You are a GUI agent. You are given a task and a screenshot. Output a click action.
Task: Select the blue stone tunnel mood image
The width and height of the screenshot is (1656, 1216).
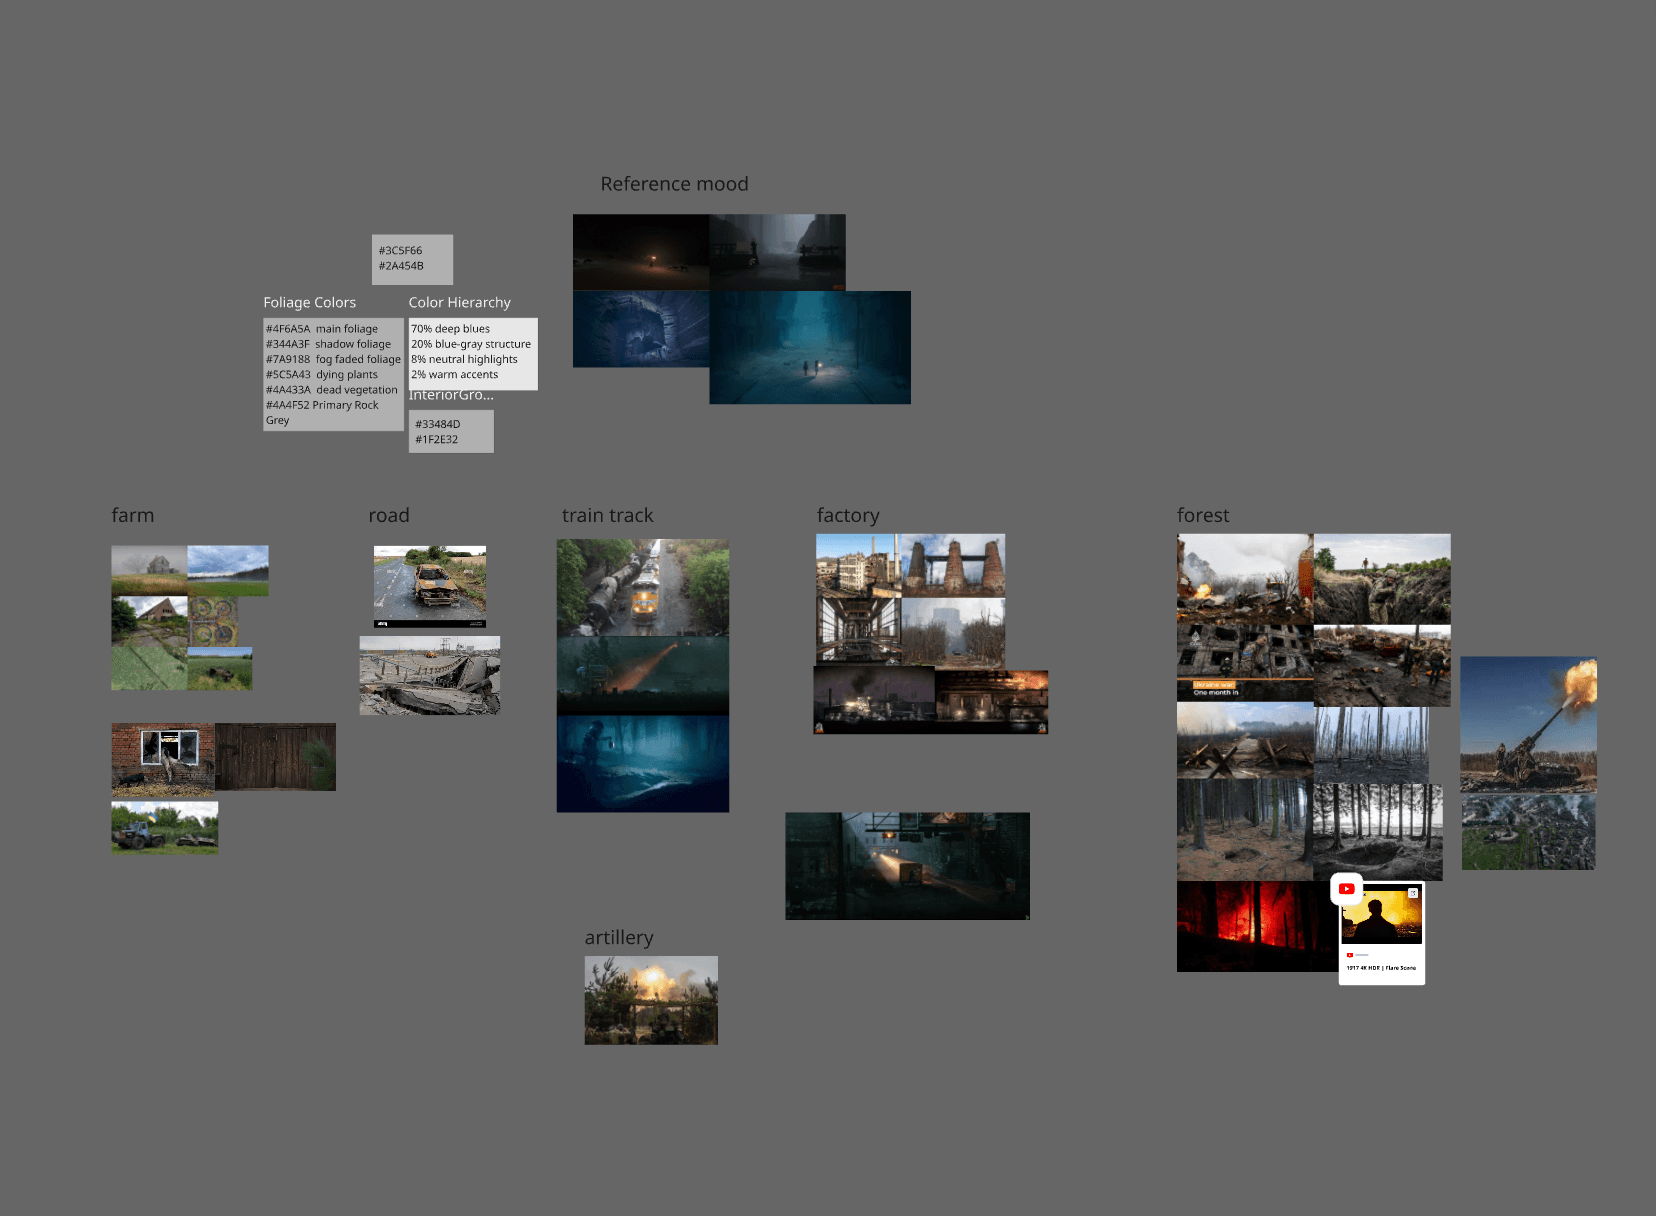pos(641,329)
